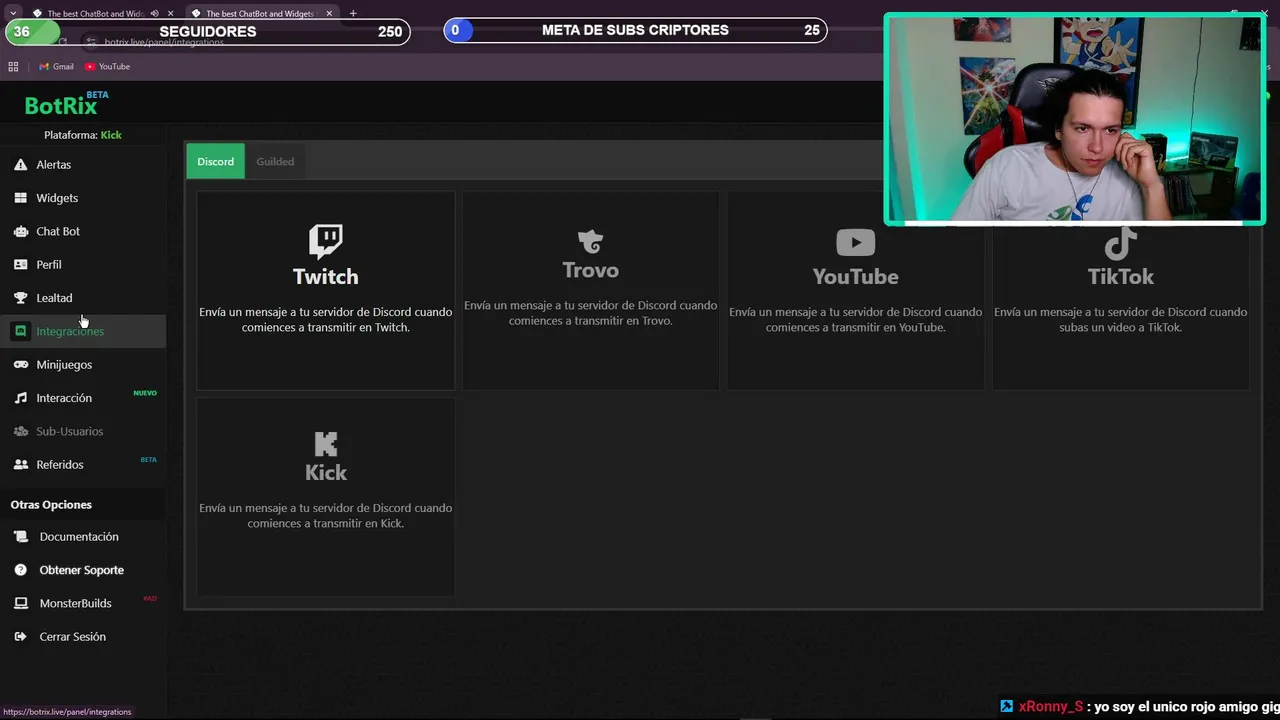Screen dimensions: 1280x720
Task: Select Integraciones in the sidebar
Action: (83, 331)
